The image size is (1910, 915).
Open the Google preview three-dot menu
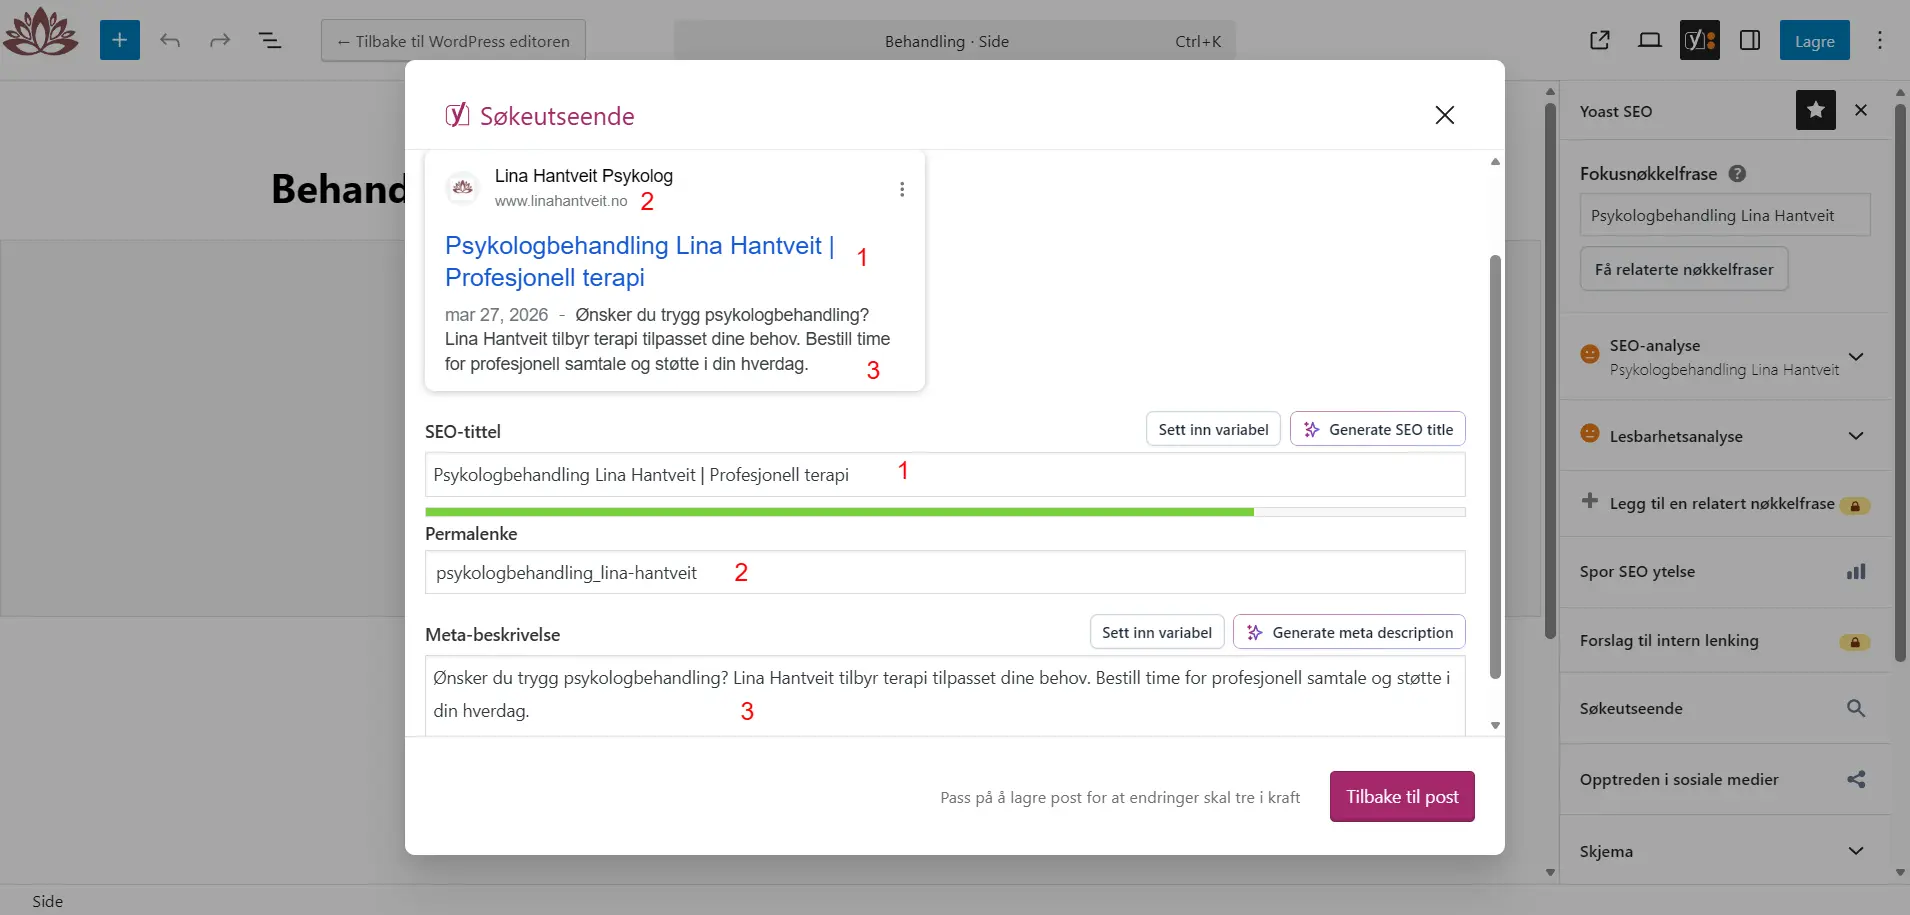[x=902, y=189]
